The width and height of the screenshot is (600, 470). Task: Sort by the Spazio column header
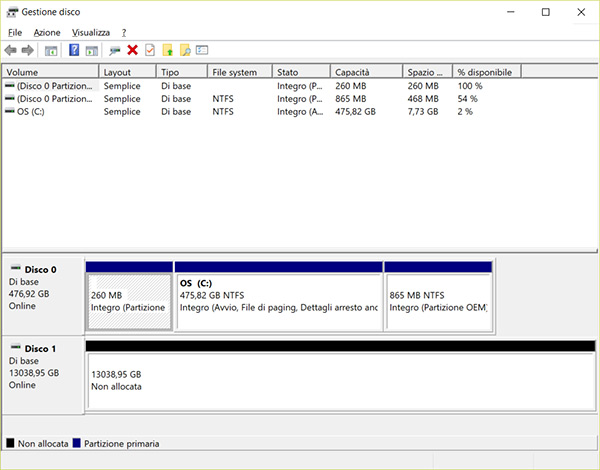pos(427,72)
